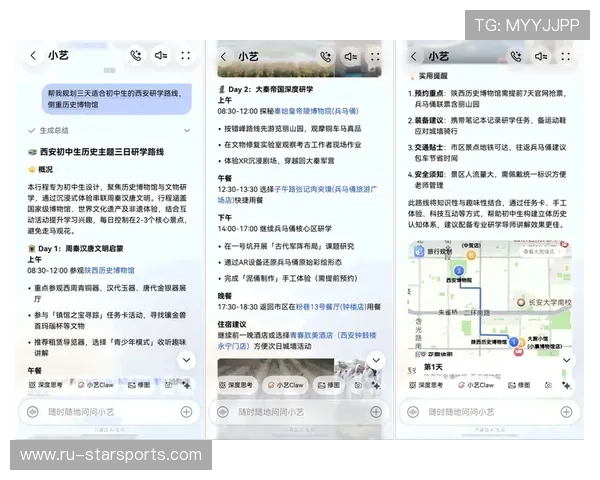Viewport: 600px width, 480px height.
Task: Tap camera chip icon in right screen
Action: tap(548, 385)
